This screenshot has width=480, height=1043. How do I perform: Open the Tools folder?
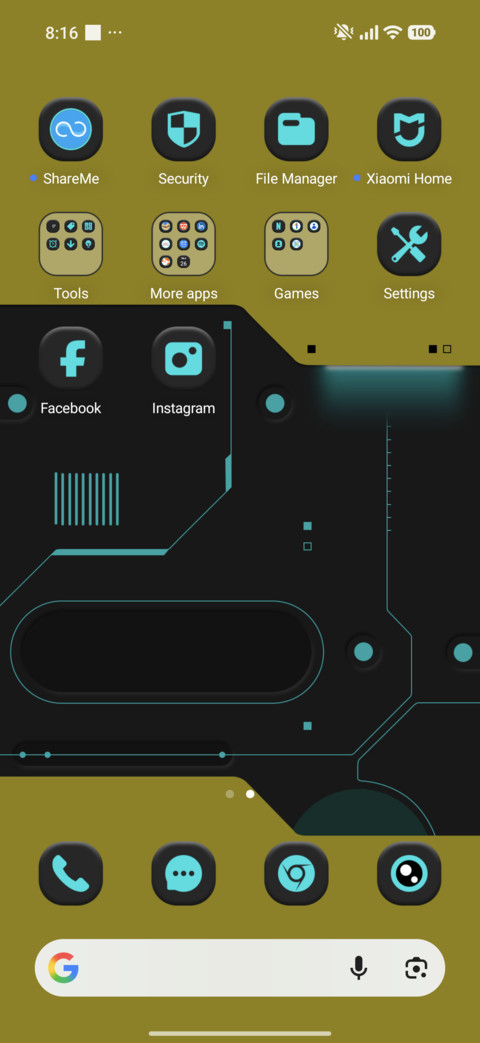70,244
